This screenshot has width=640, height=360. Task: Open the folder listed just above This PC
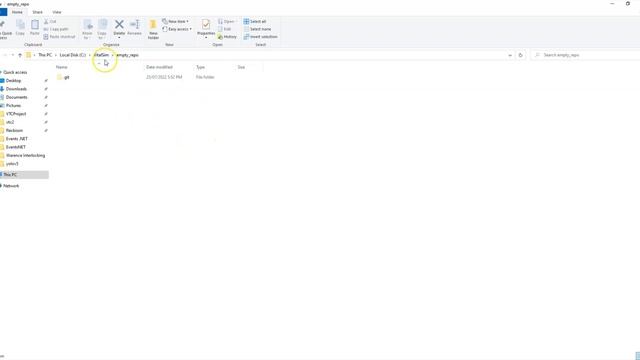(x=12, y=164)
